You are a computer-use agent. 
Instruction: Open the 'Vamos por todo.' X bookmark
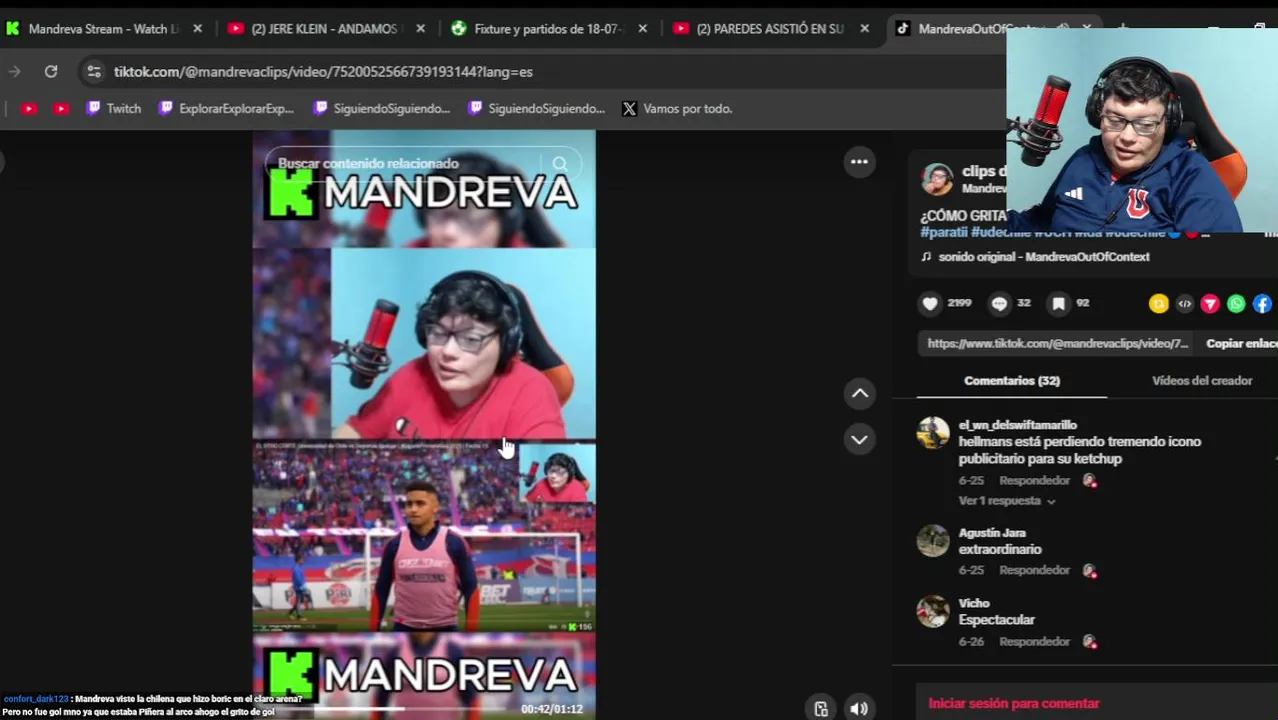[677, 108]
